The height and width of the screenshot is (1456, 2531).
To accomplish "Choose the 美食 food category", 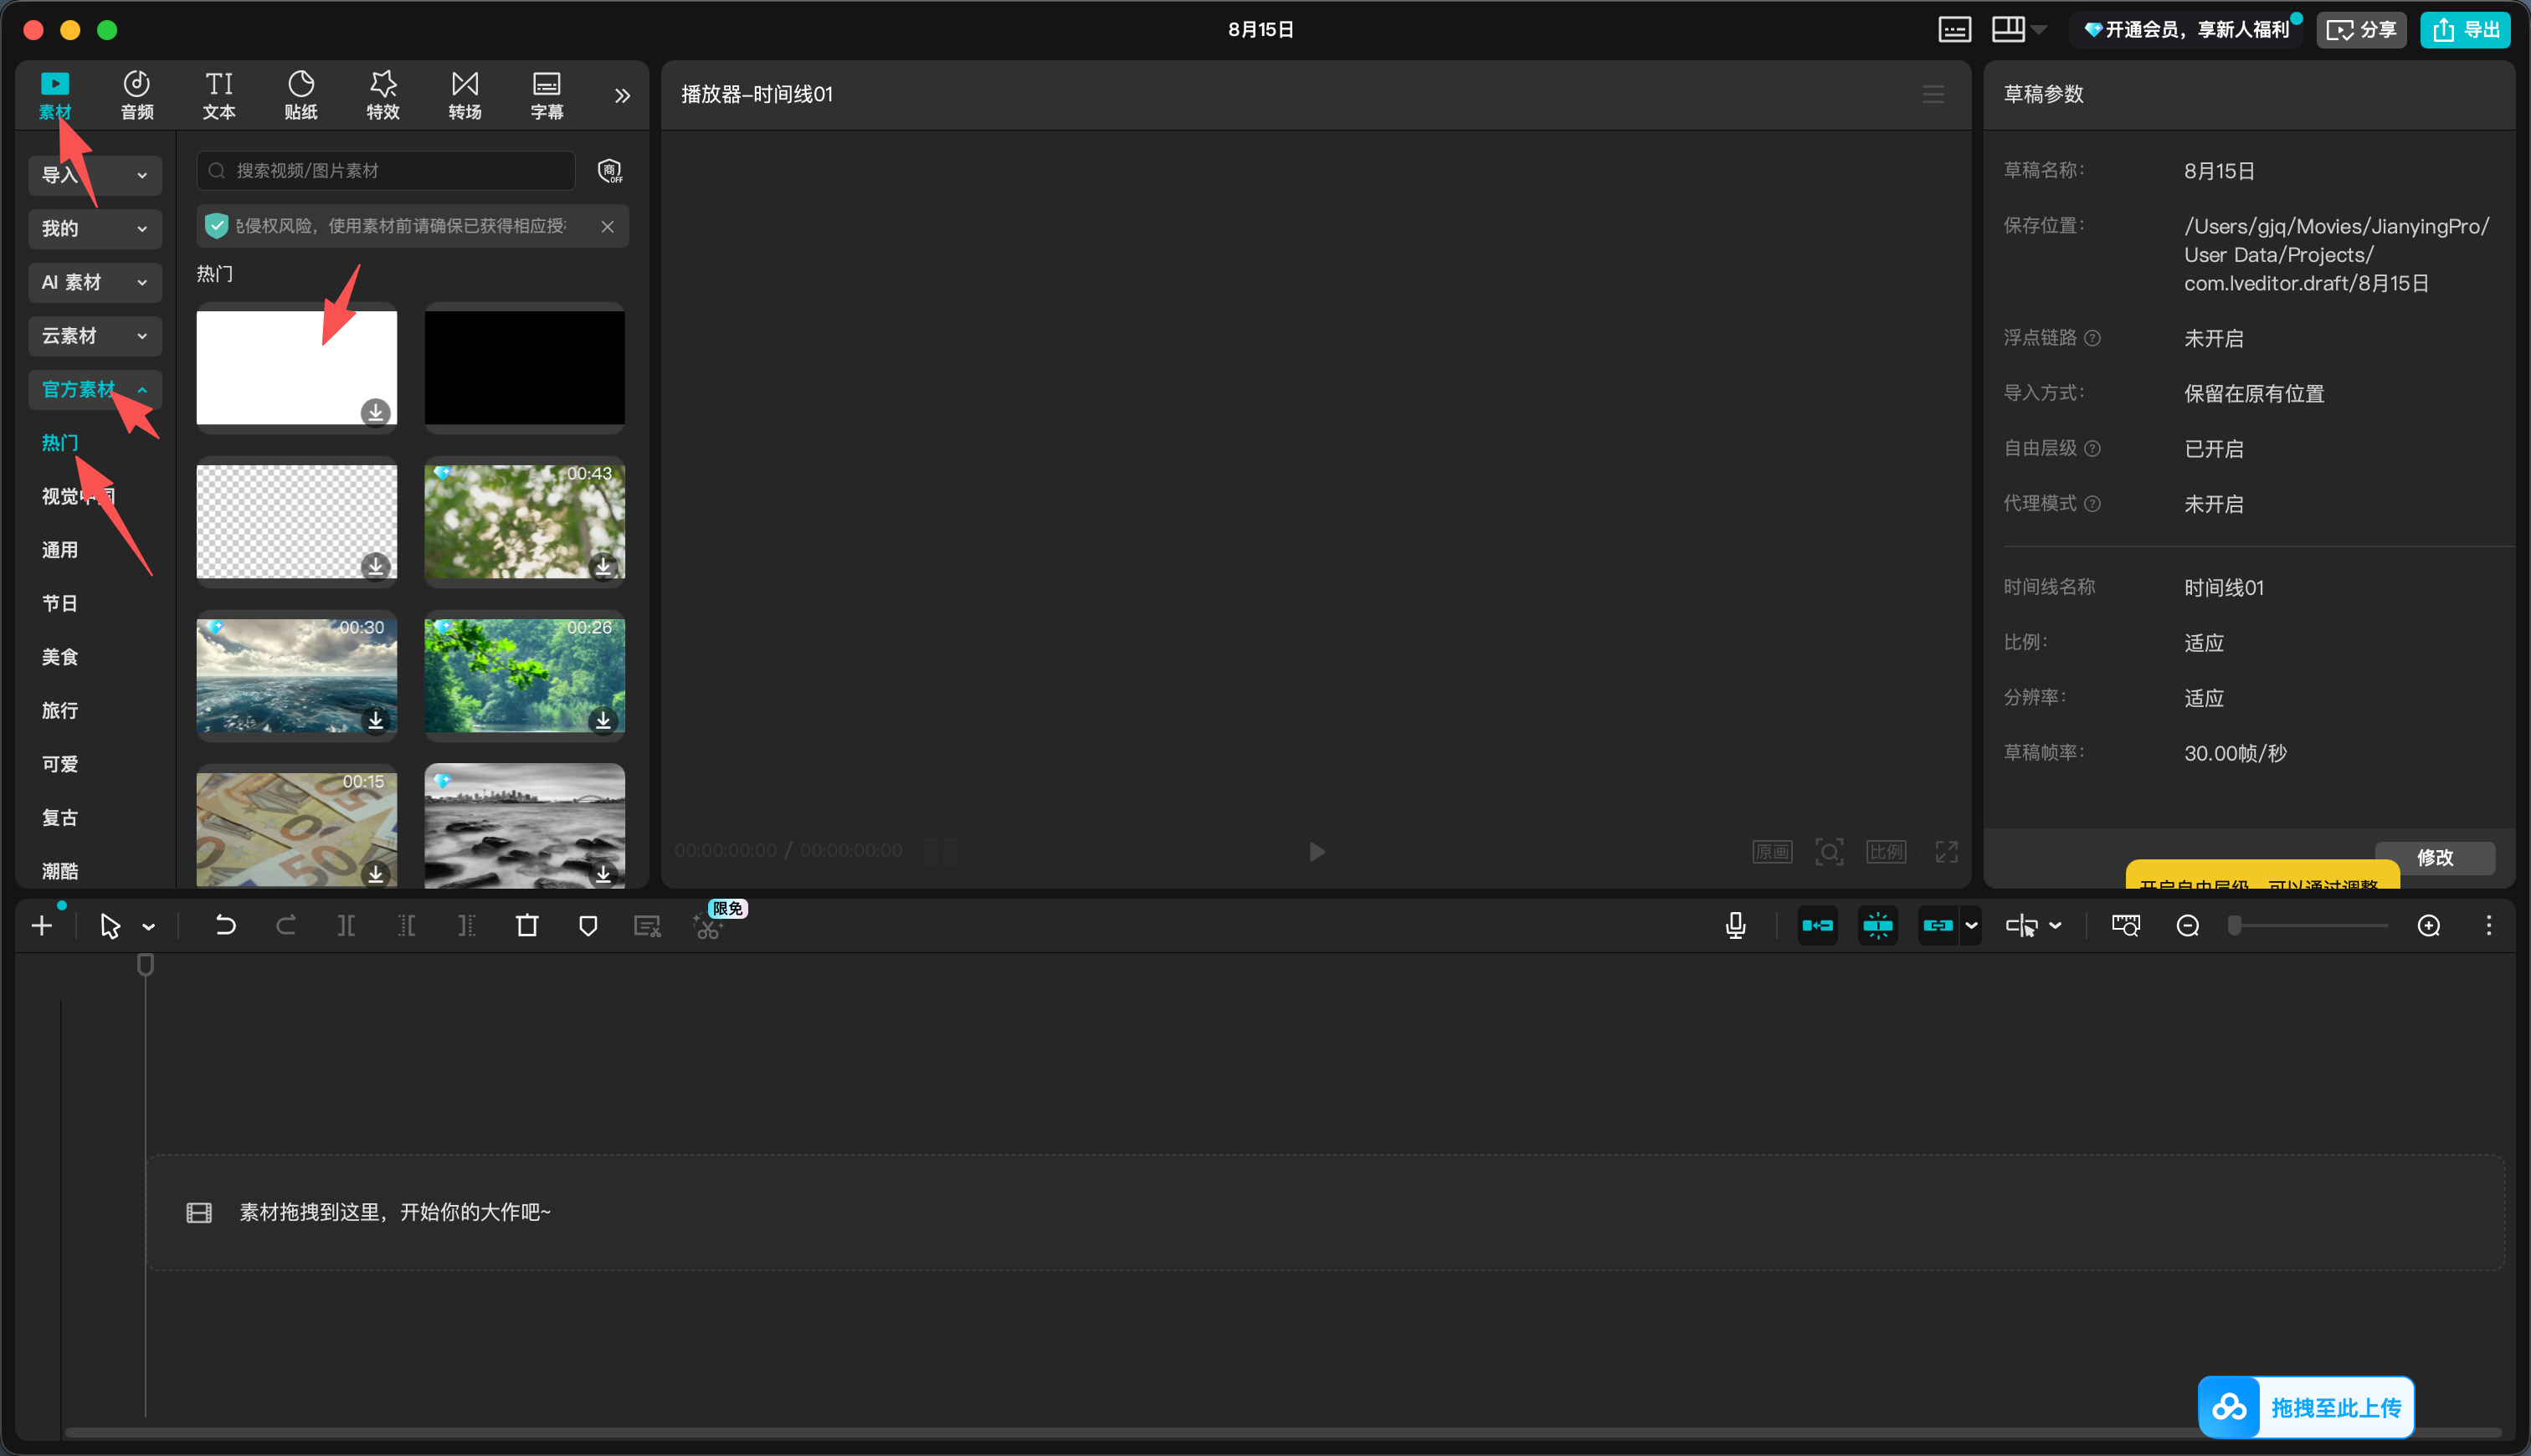I will (x=60, y=657).
